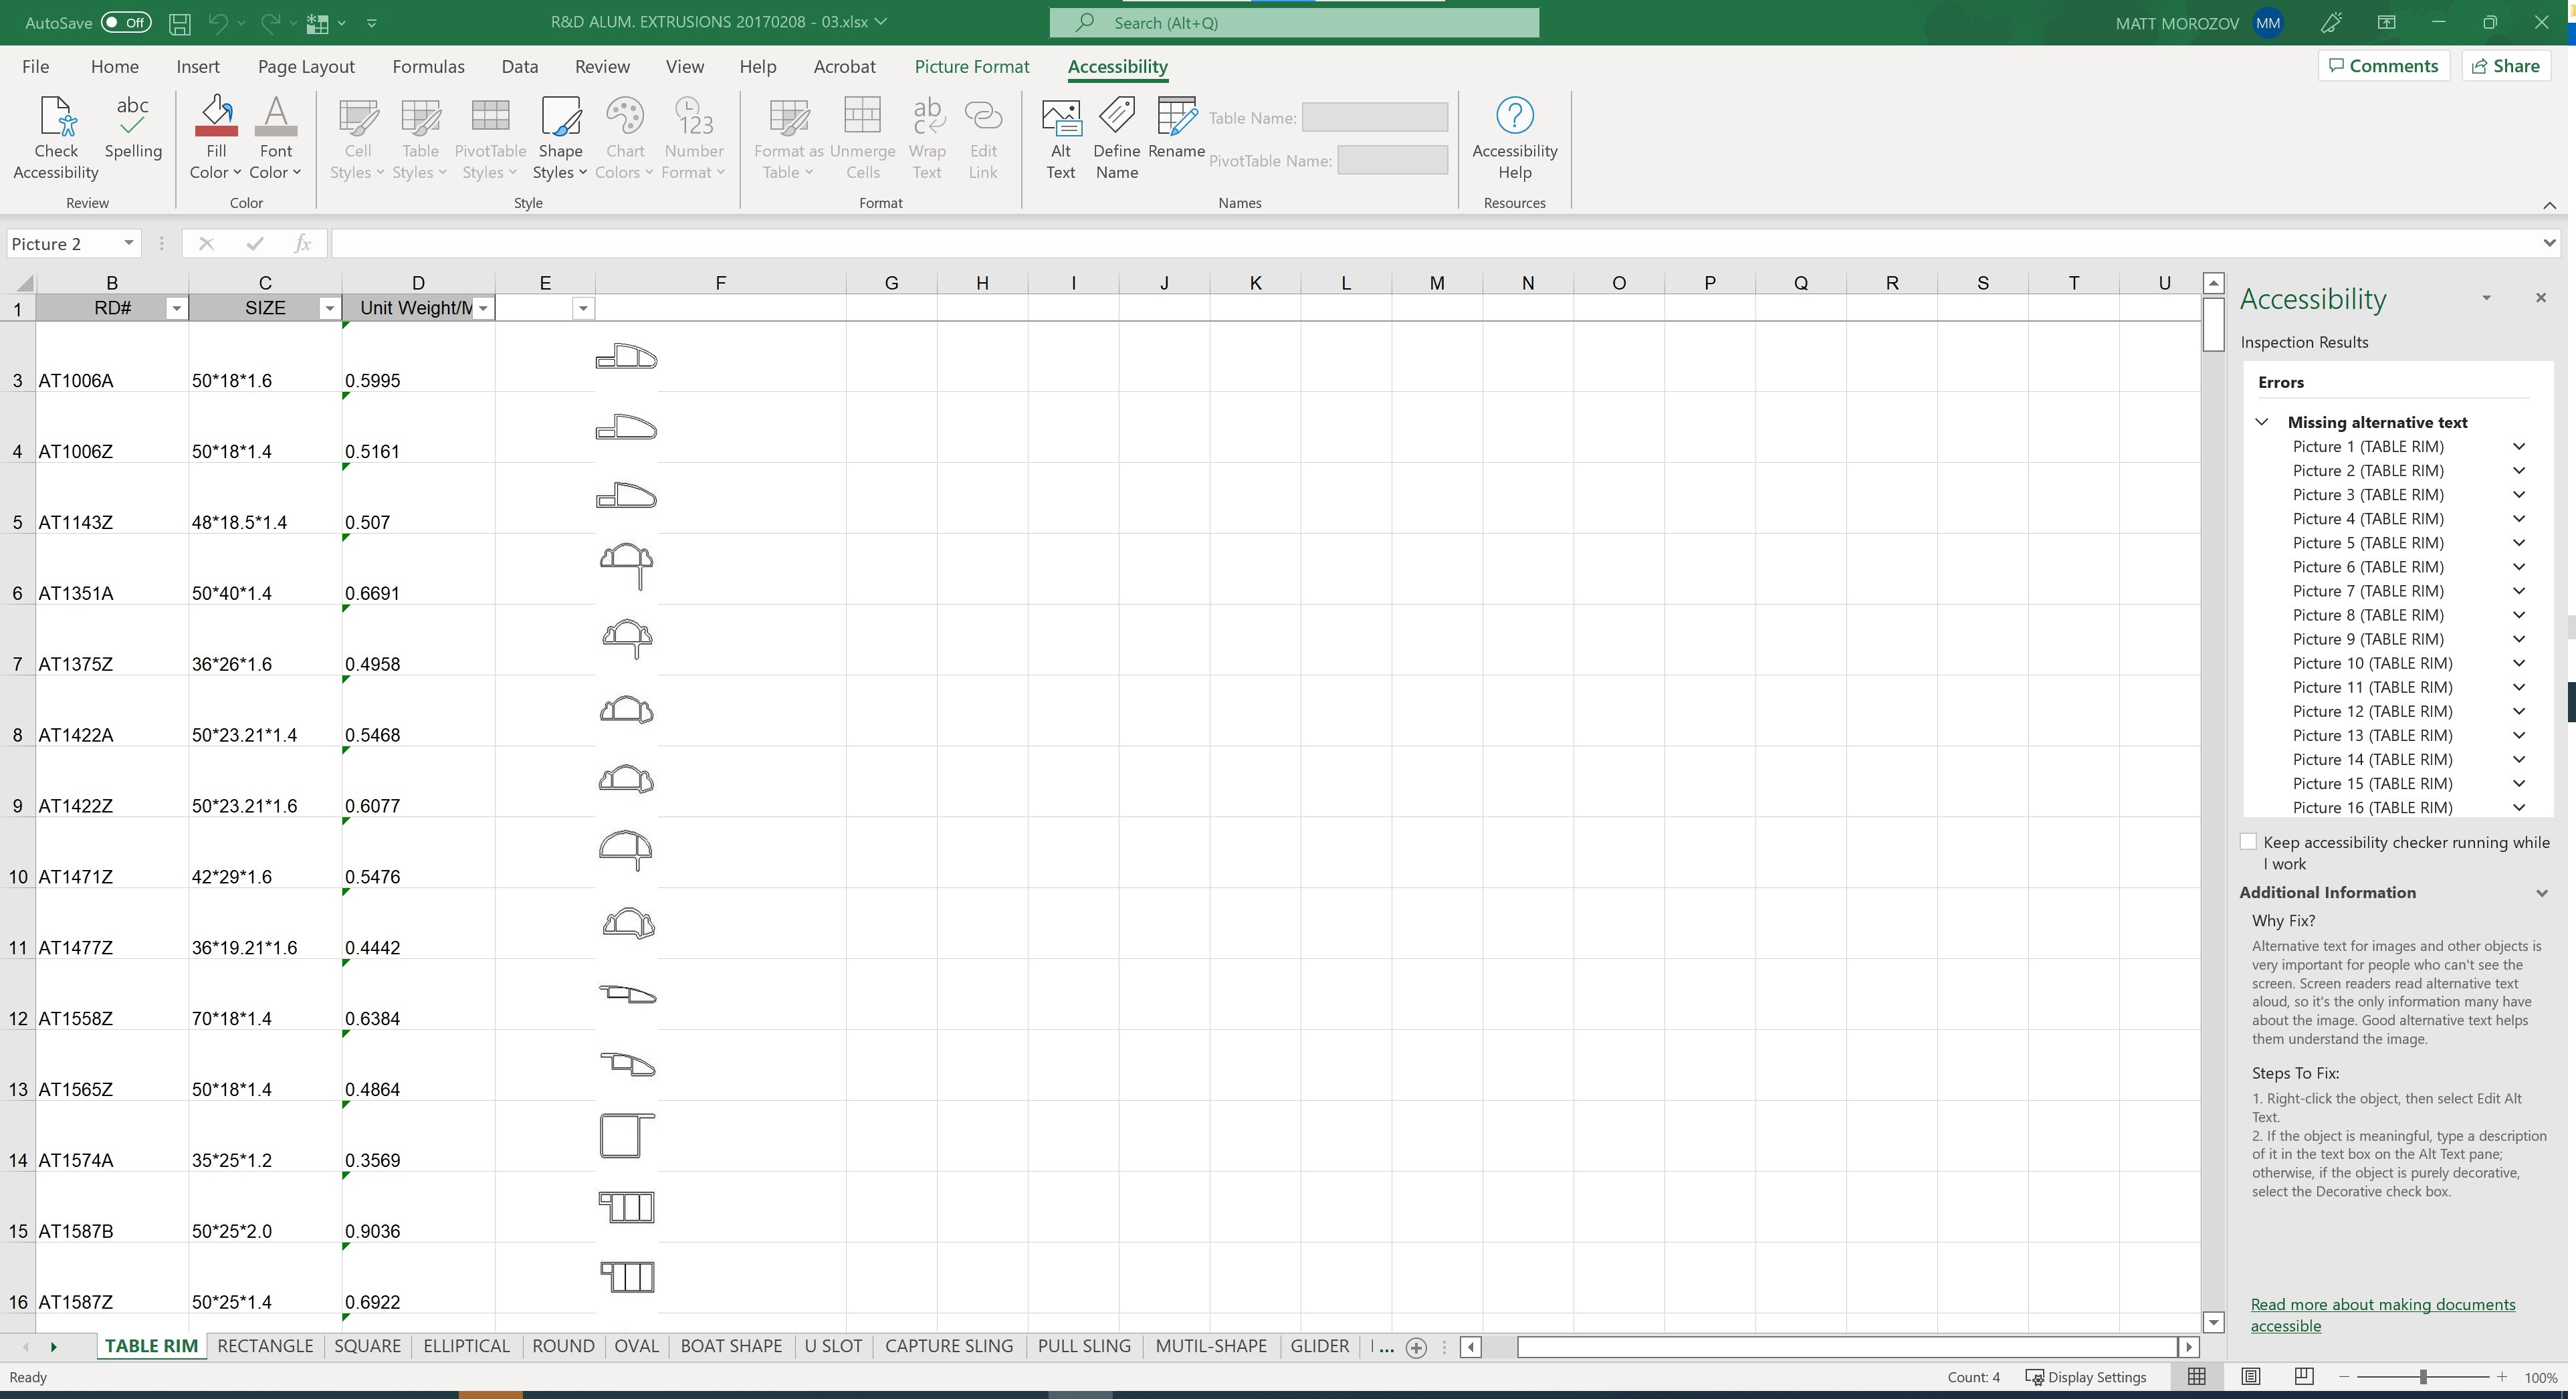Viewport: 2576px width, 1399px height.
Task: Toggle the AutoSave switch
Action: [x=126, y=23]
